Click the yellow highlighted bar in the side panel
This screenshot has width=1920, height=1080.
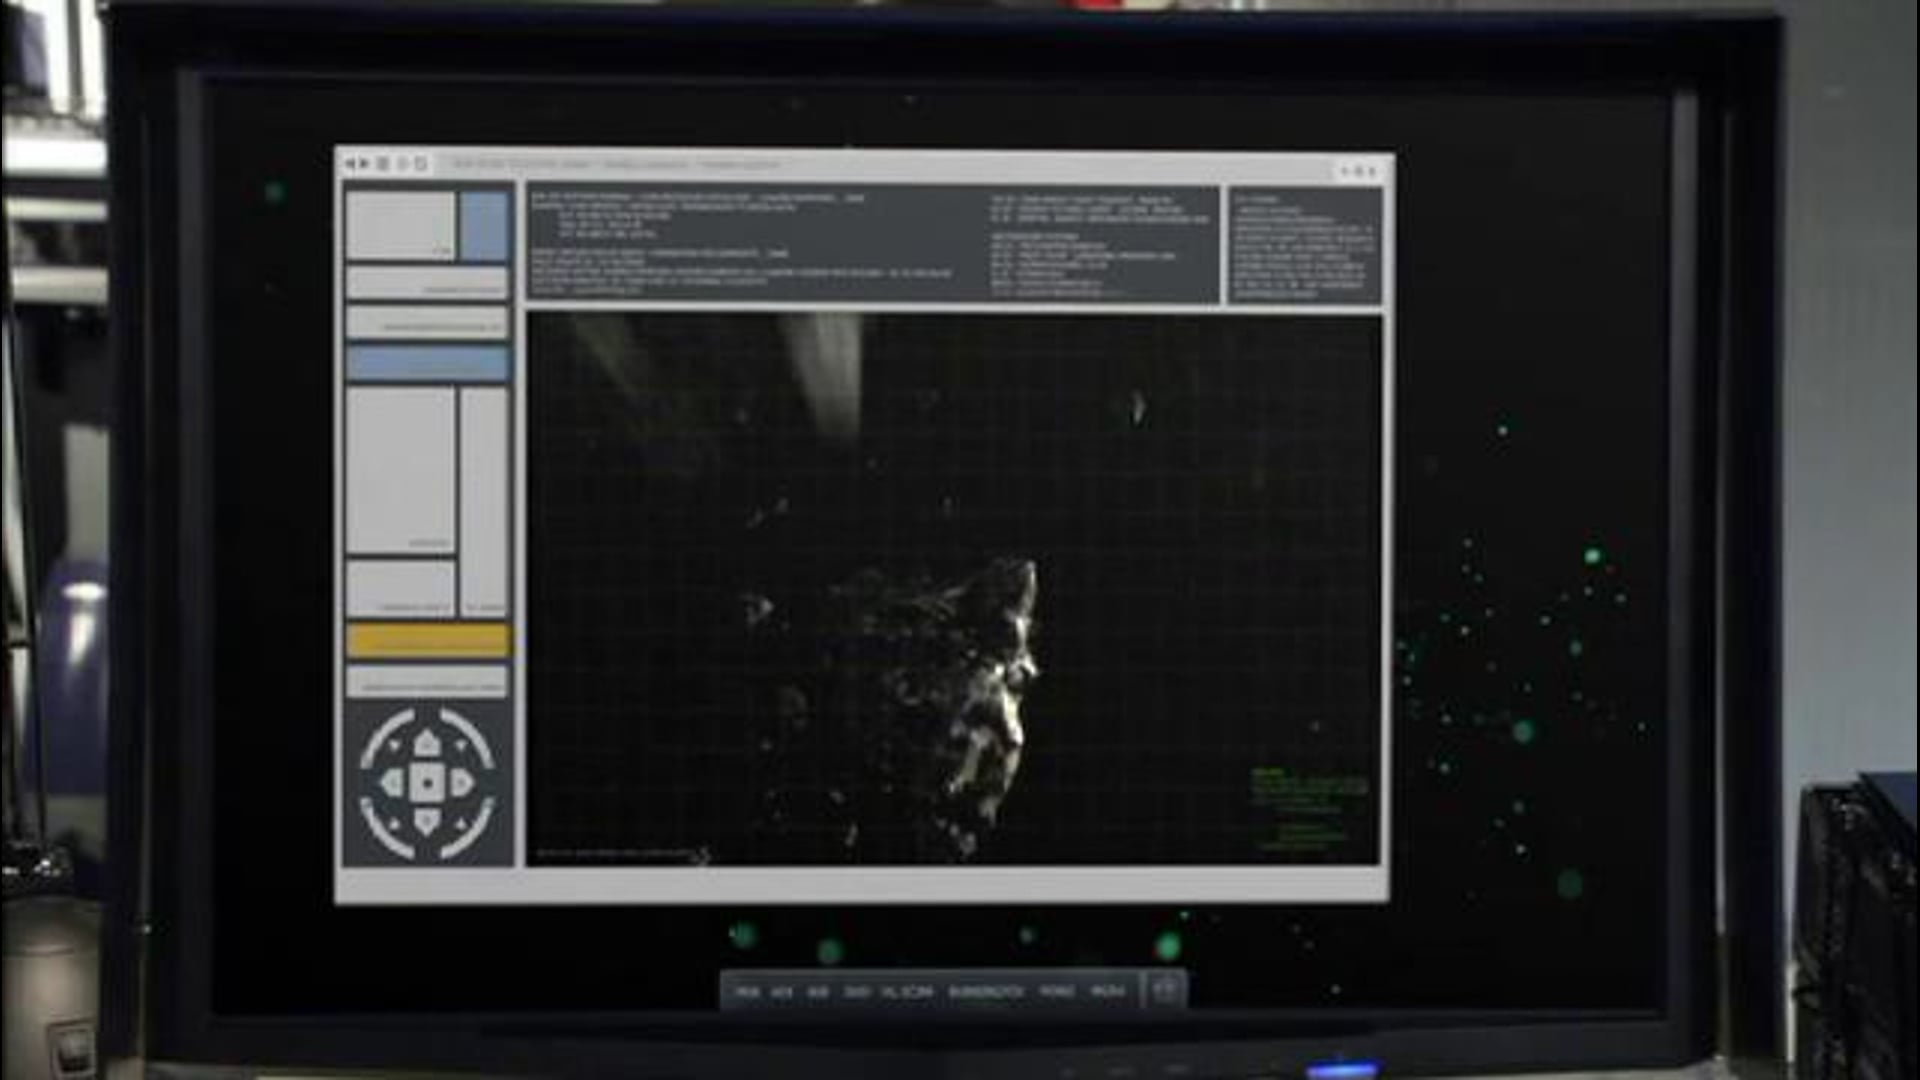tap(428, 640)
